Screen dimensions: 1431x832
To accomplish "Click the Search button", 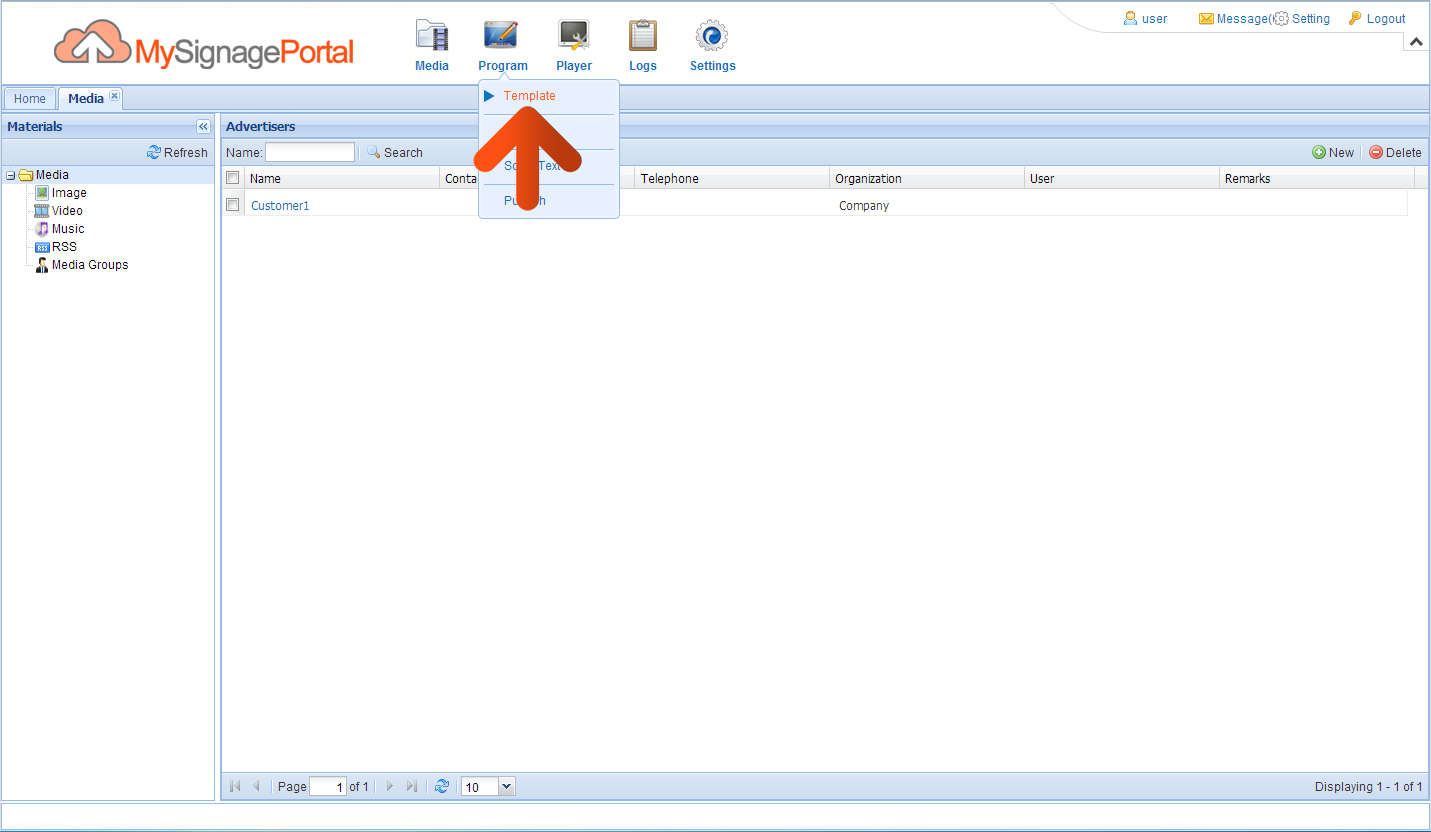I will pyautogui.click(x=395, y=153).
